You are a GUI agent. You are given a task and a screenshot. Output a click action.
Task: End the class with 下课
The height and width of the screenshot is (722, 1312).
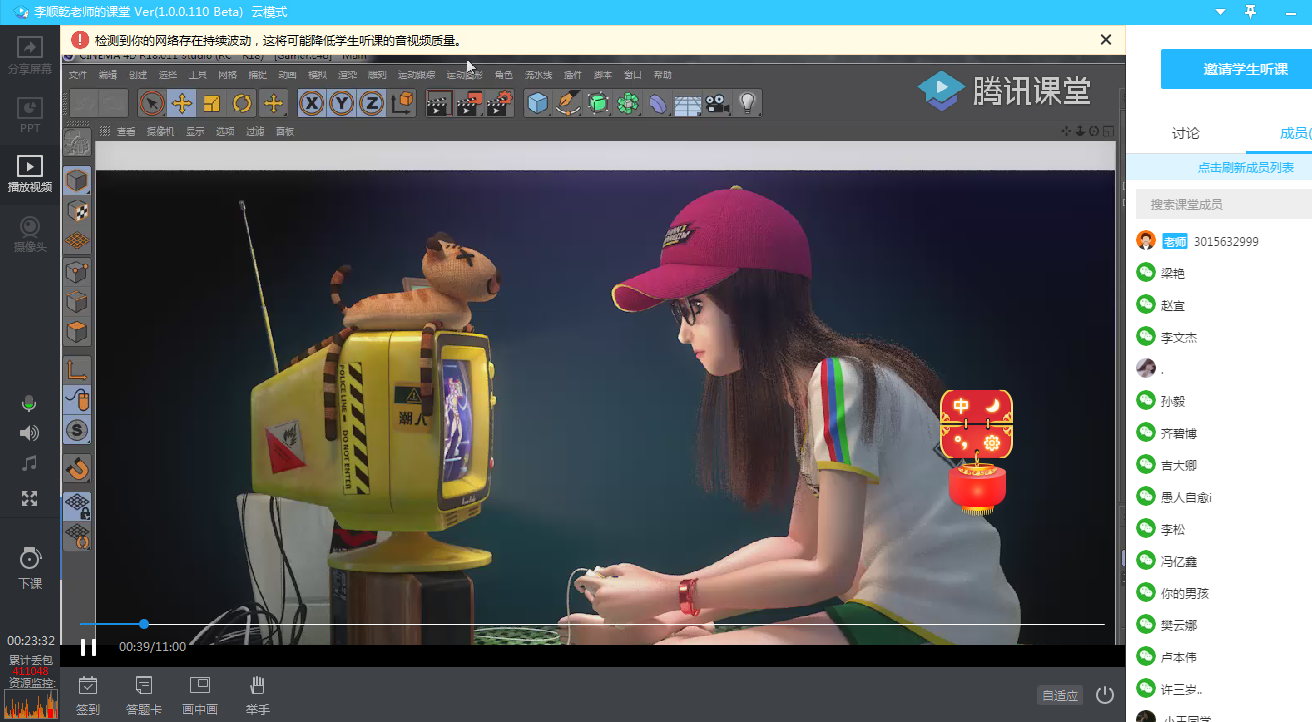[29, 568]
